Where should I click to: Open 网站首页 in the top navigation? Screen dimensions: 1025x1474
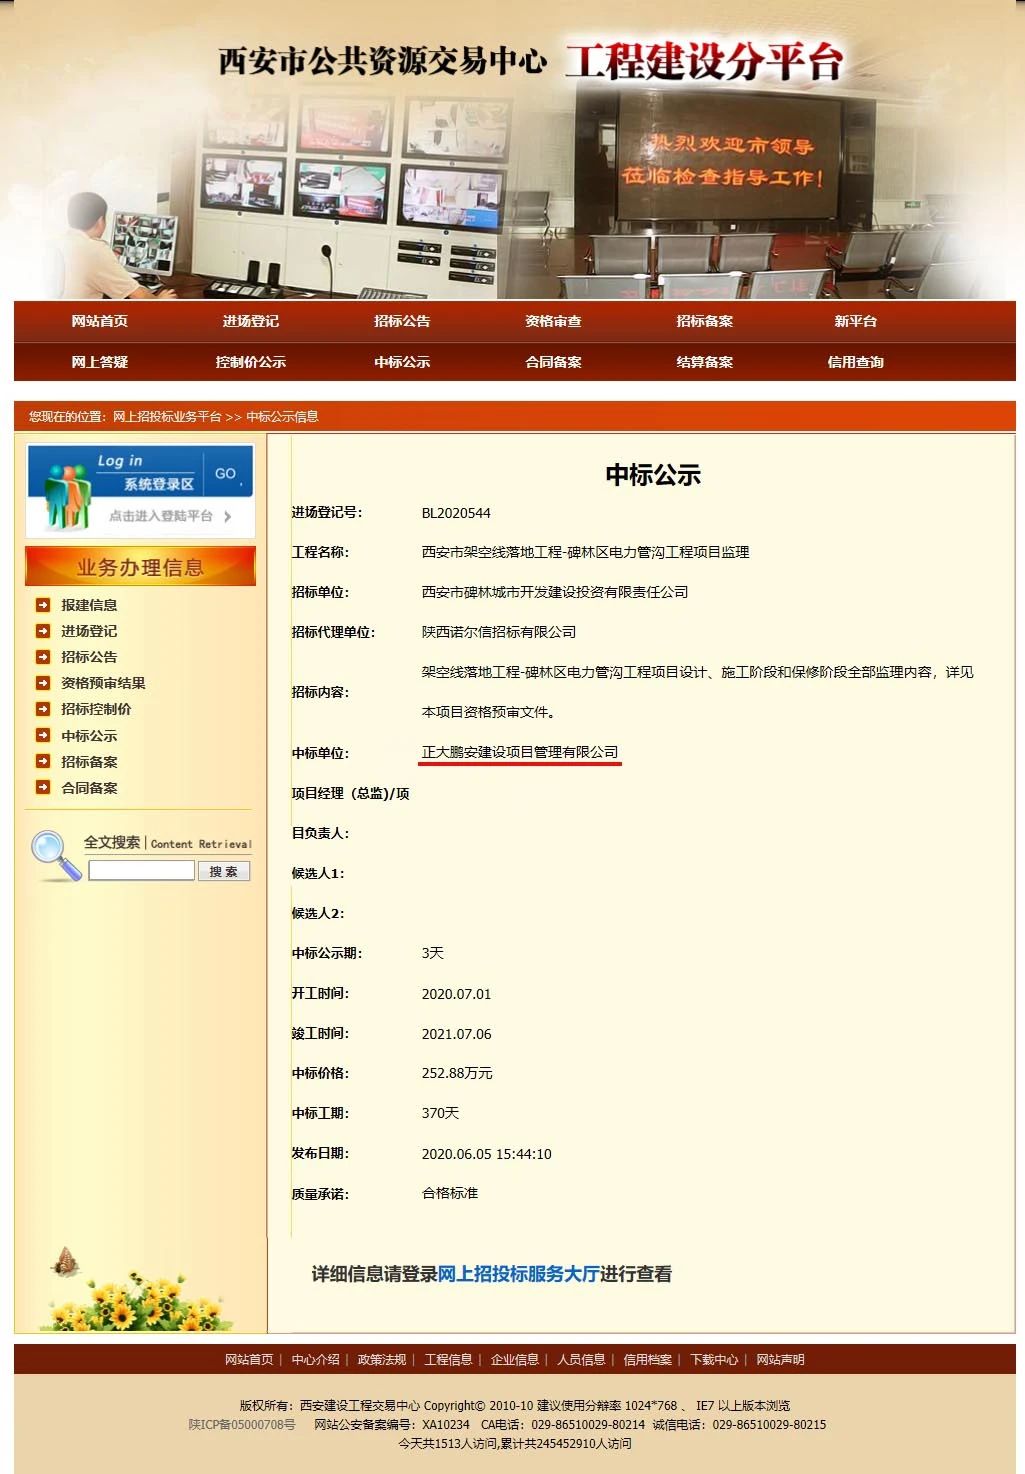[99, 321]
